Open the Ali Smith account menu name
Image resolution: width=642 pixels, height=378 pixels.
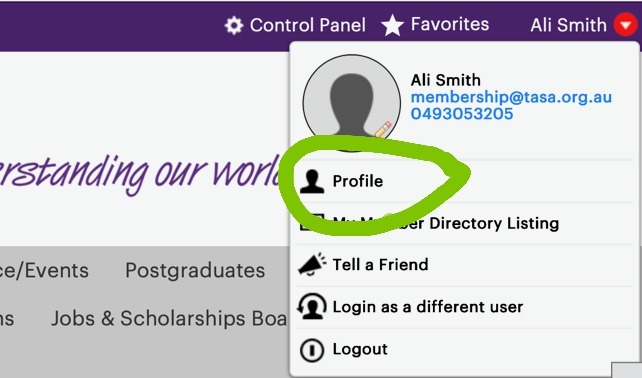568,25
